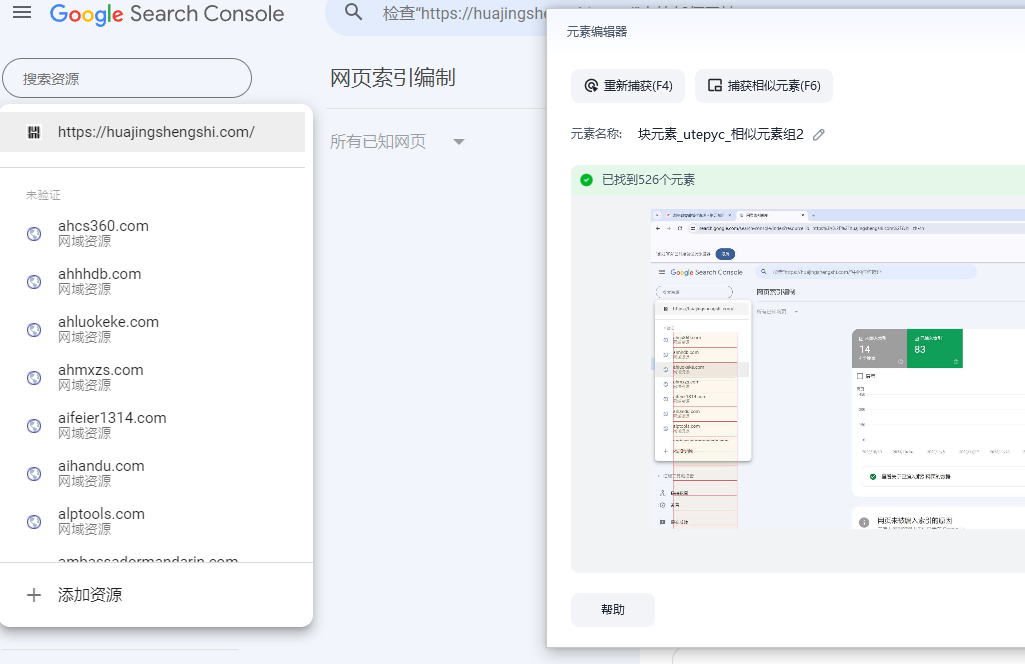
Task: Choose aihandu.com from property list
Action: pos(152,473)
